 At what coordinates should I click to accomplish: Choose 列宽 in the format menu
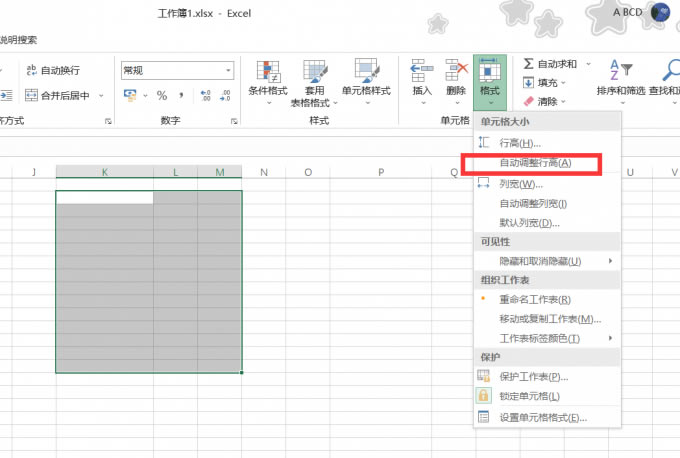click(520, 184)
